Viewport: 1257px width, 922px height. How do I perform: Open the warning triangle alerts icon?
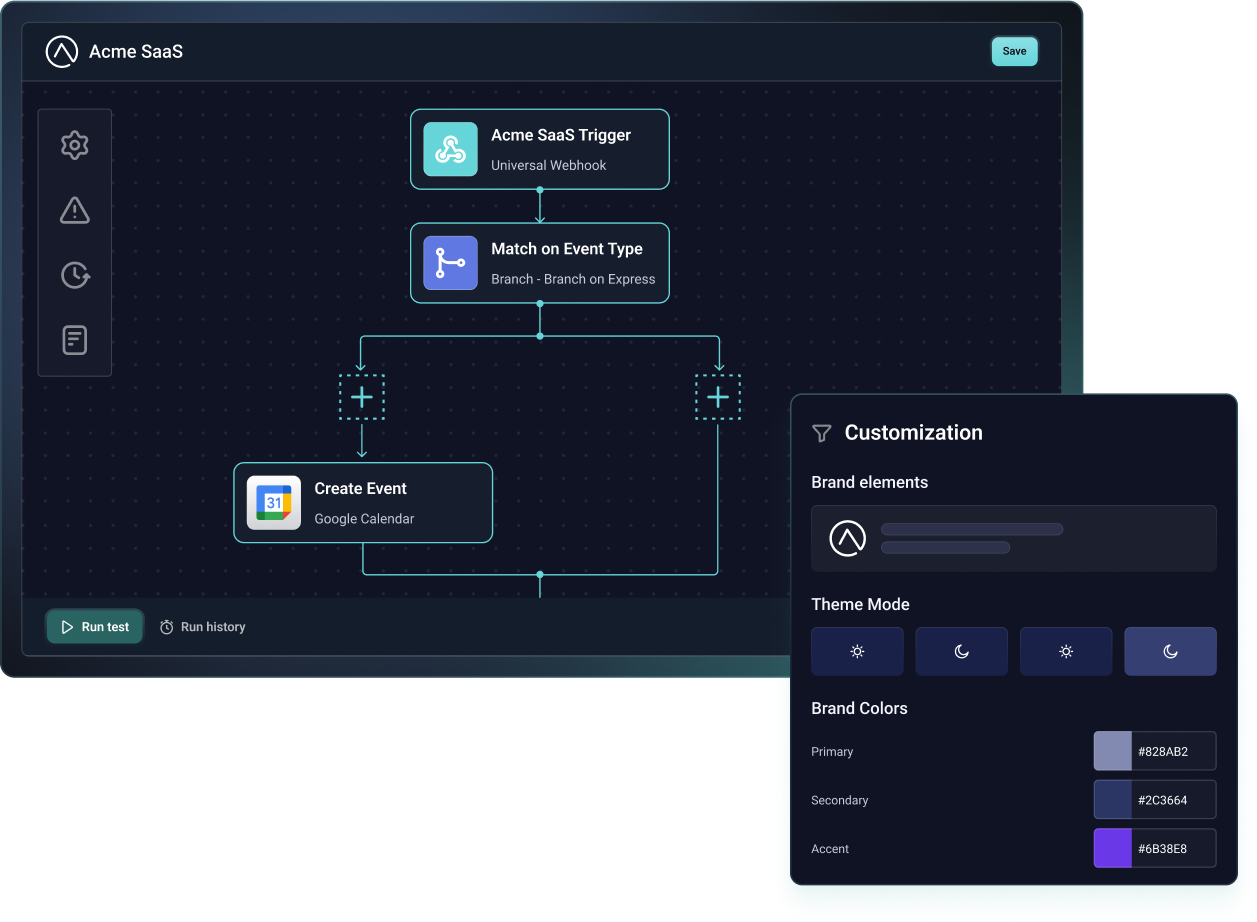[75, 210]
